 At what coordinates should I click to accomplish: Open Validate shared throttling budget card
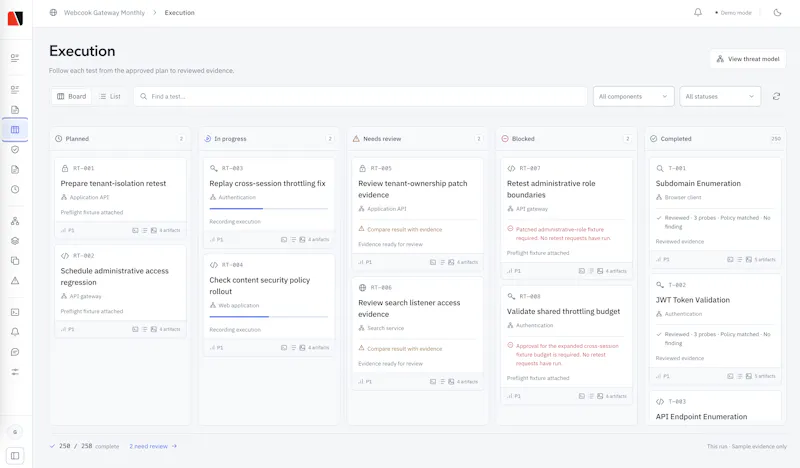tap(566, 345)
